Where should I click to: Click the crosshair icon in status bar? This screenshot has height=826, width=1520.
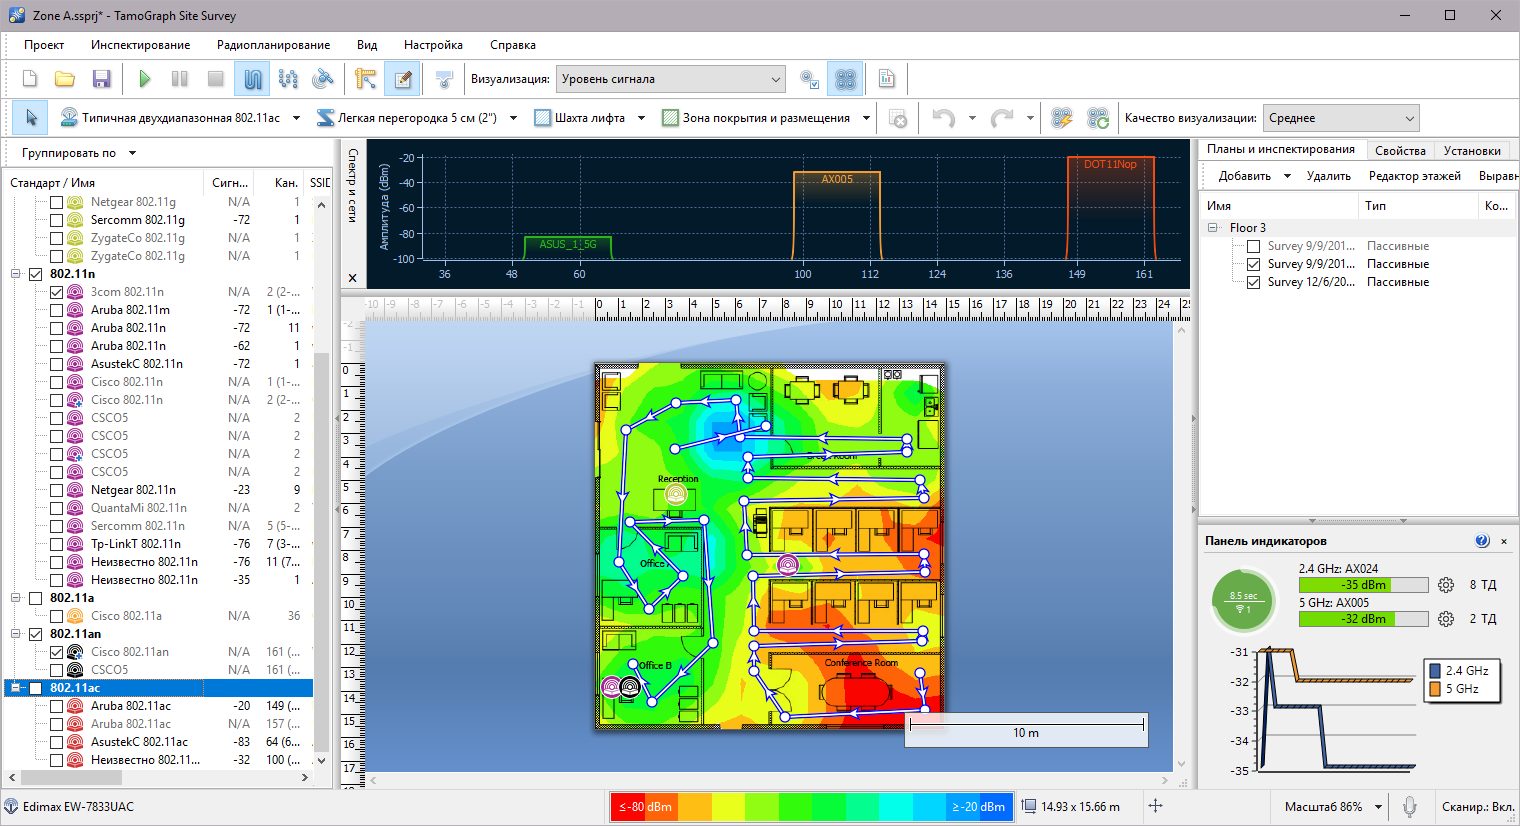click(1155, 806)
